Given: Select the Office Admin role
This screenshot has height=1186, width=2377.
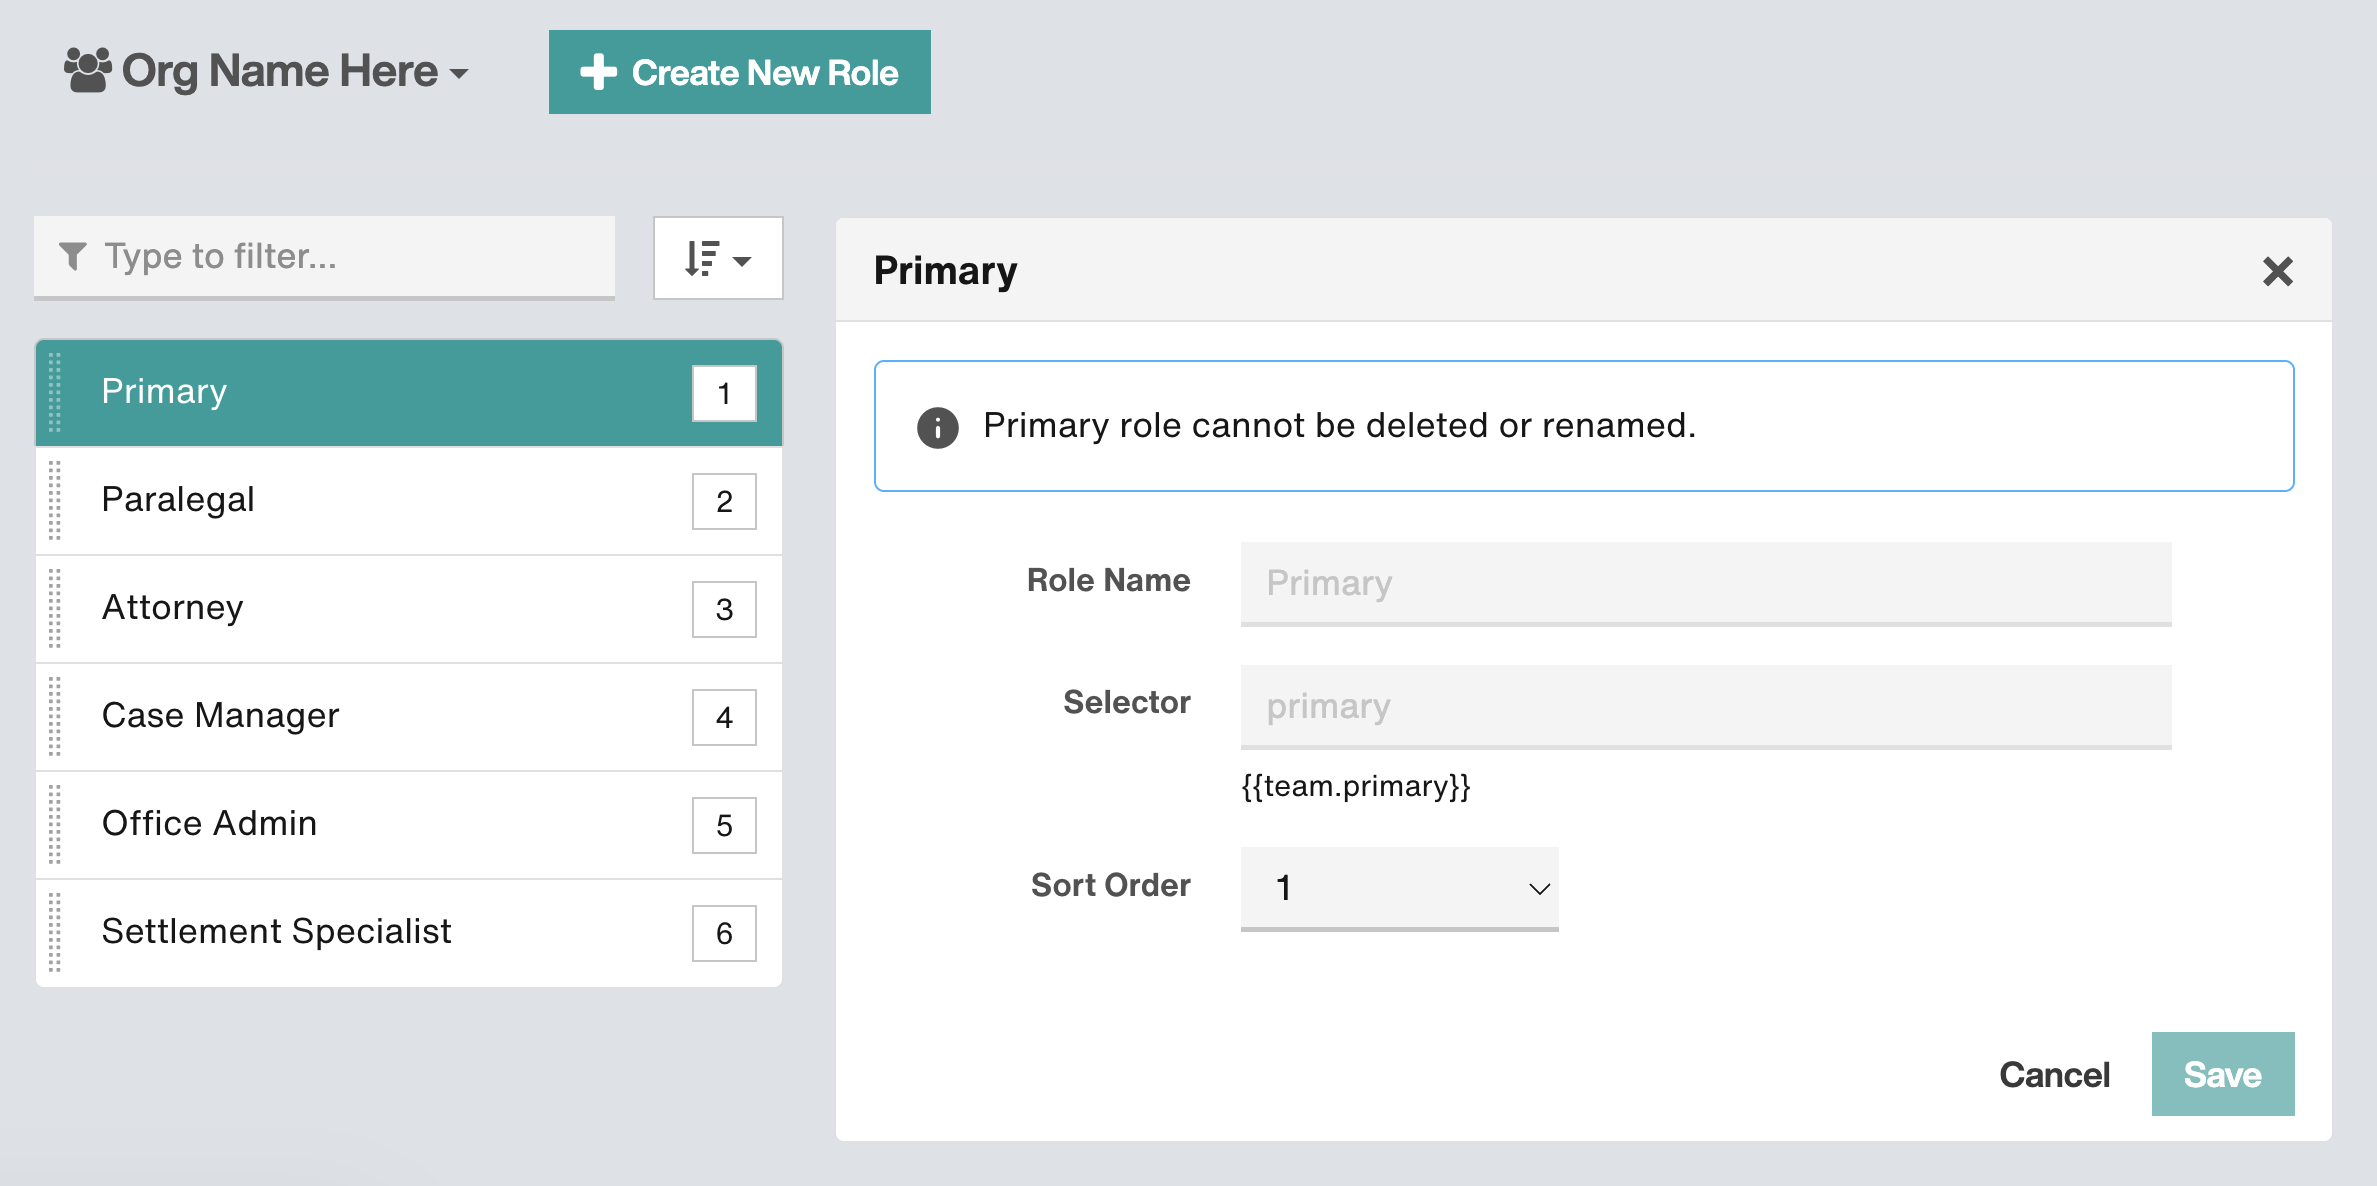Looking at the screenshot, I should point(409,825).
